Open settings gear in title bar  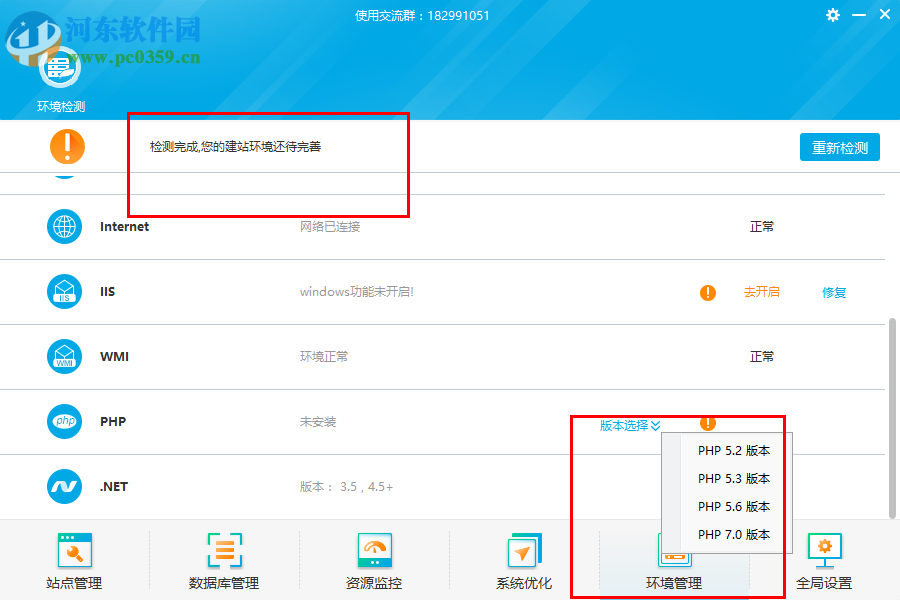point(833,15)
